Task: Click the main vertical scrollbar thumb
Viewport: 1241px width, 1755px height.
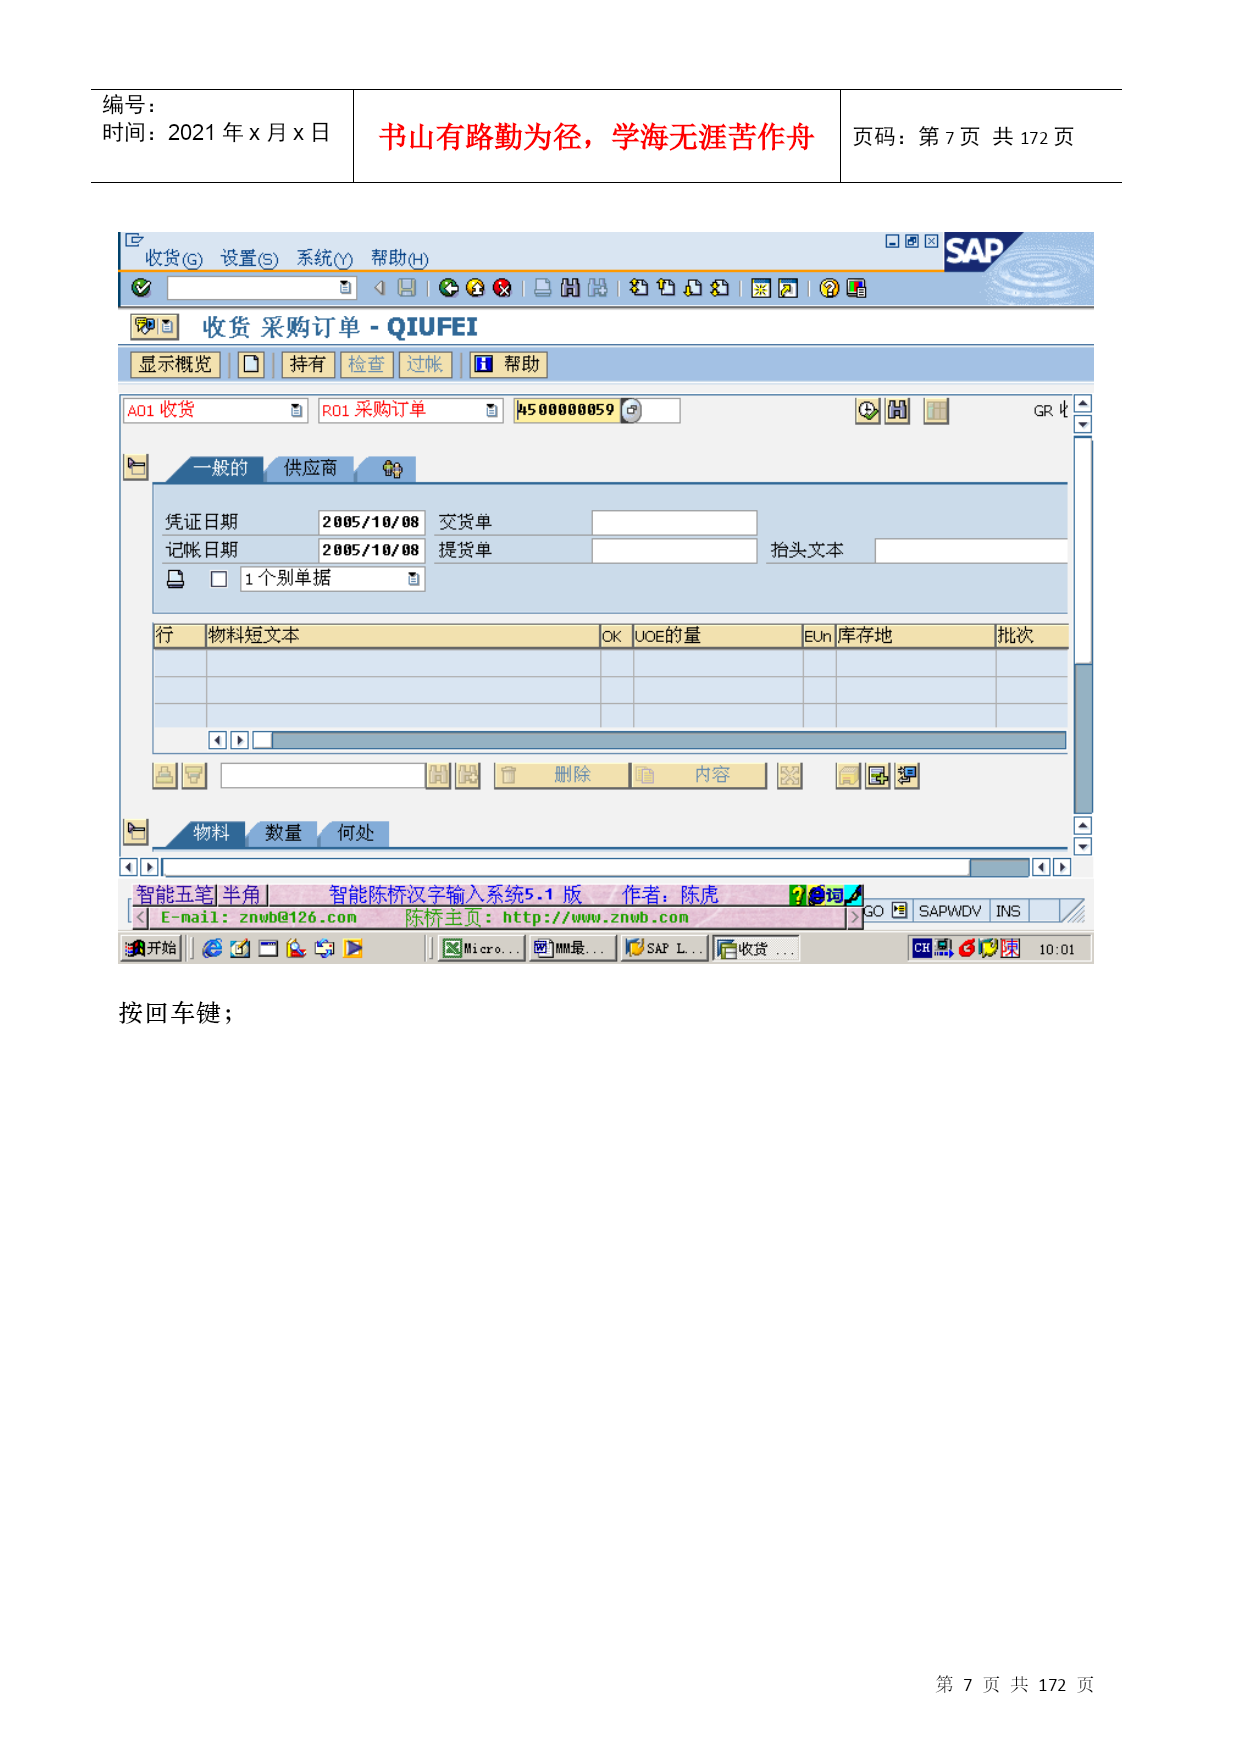Action: (x=1082, y=550)
